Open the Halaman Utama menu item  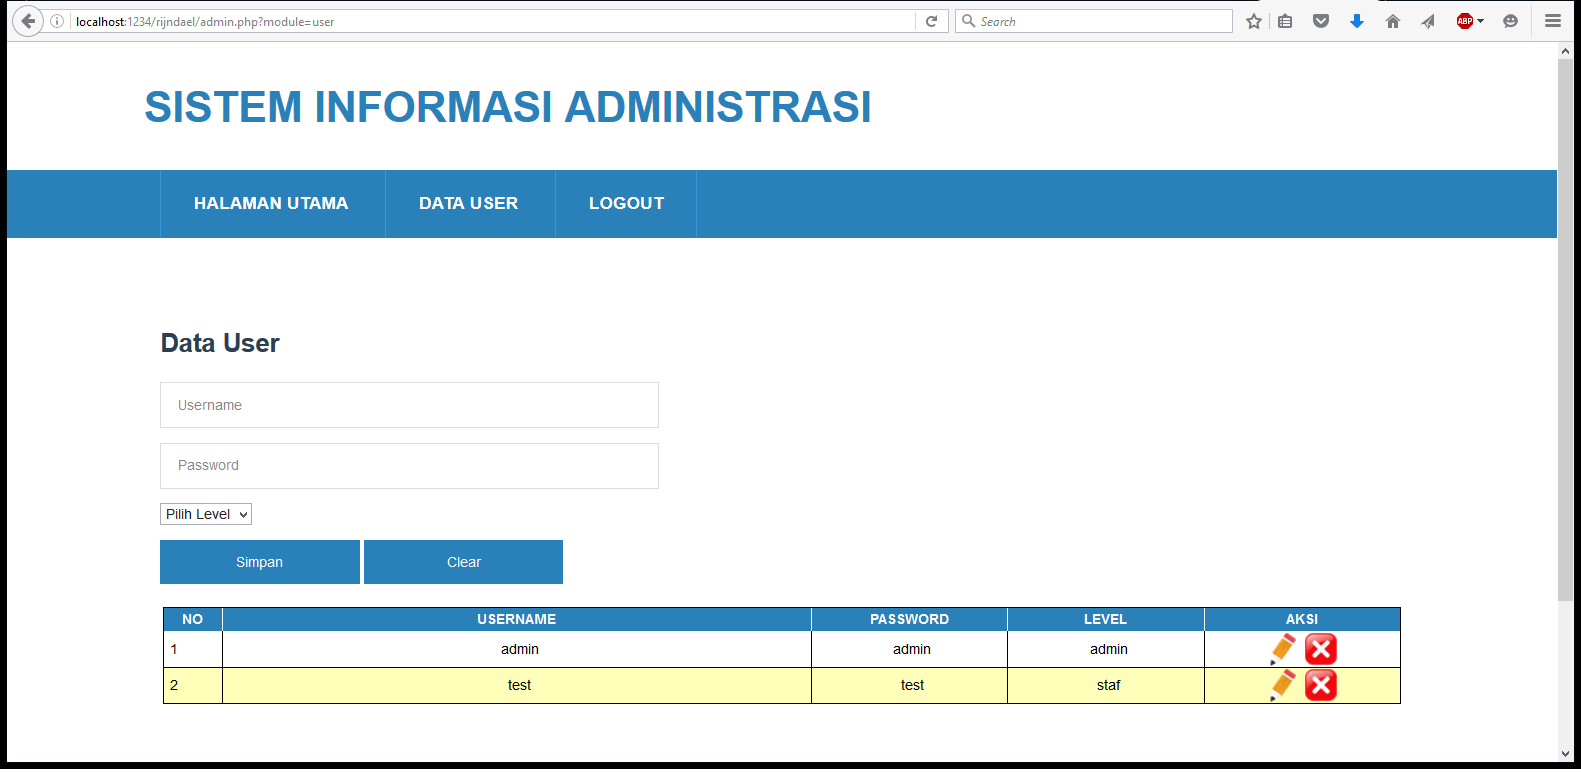(x=271, y=203)
